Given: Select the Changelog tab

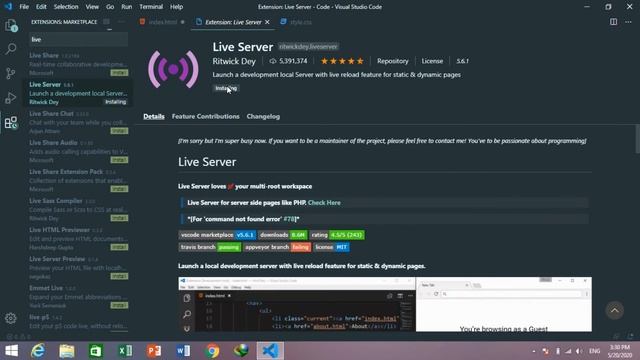Looking at the screenshot, I should click(263, 116).
